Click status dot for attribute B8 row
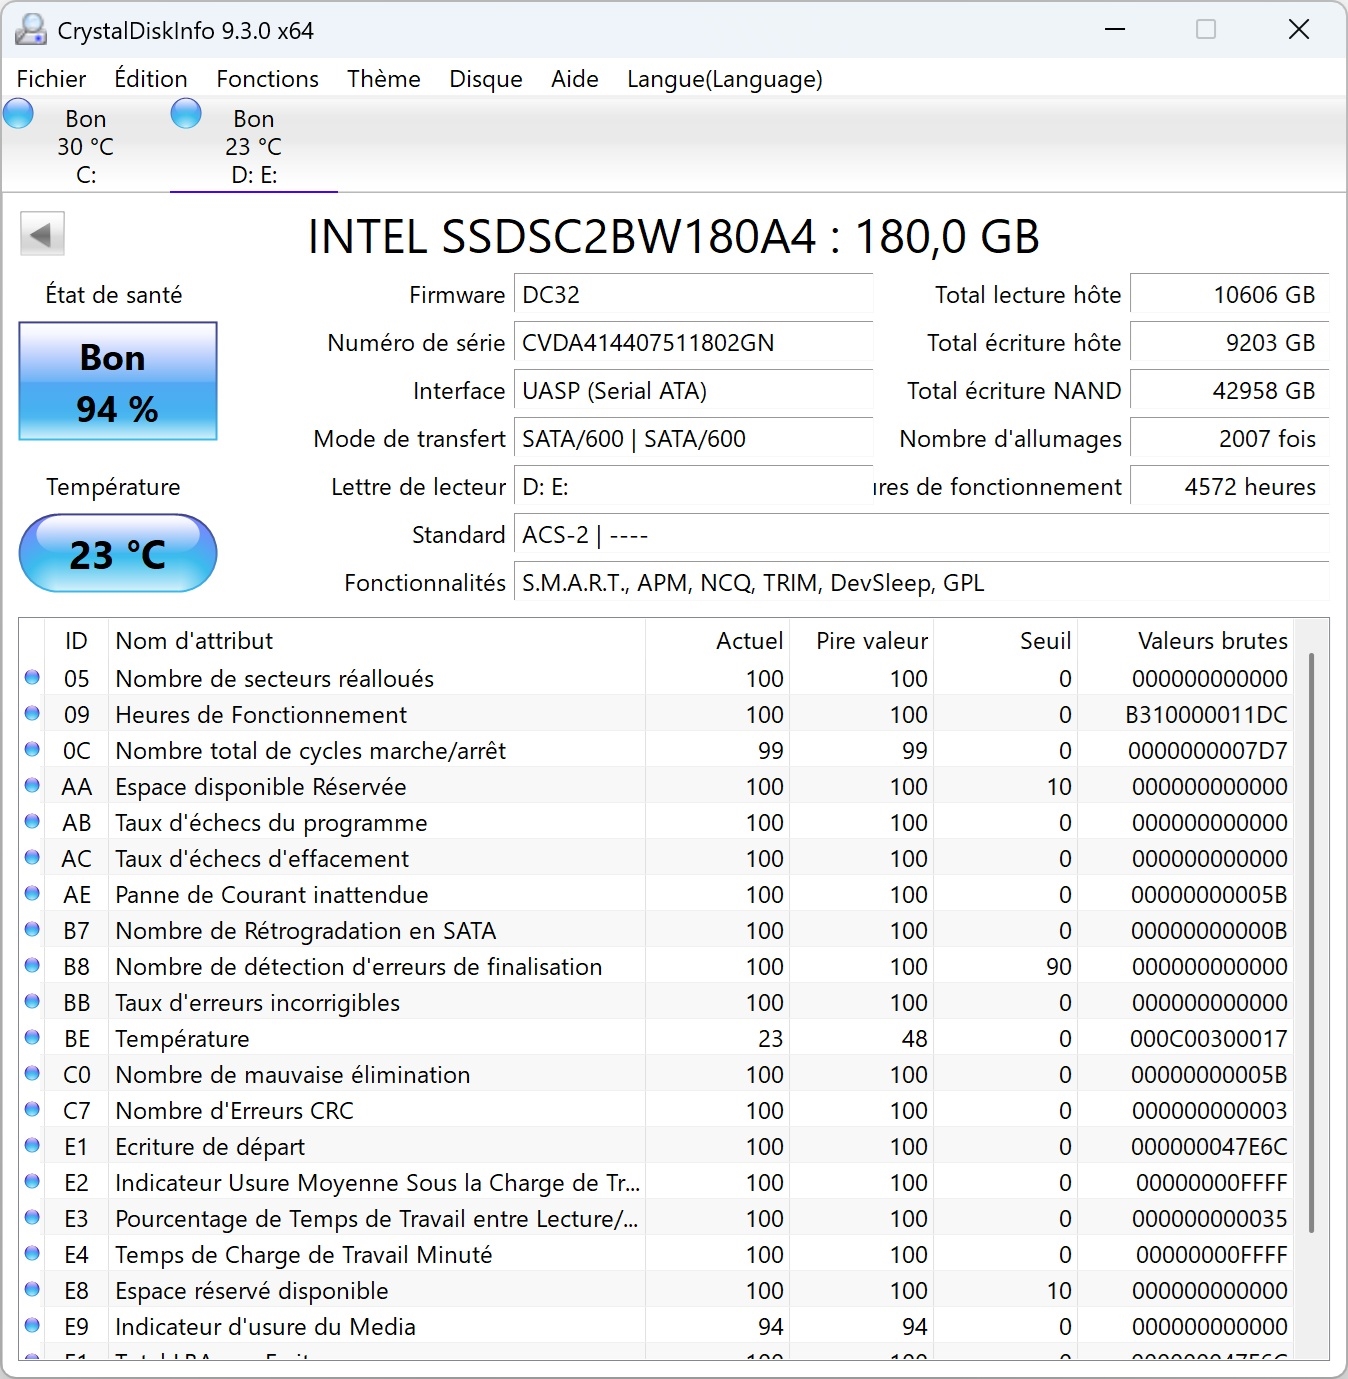The width and height of the screenshot is (1348, 1379). 32,966
